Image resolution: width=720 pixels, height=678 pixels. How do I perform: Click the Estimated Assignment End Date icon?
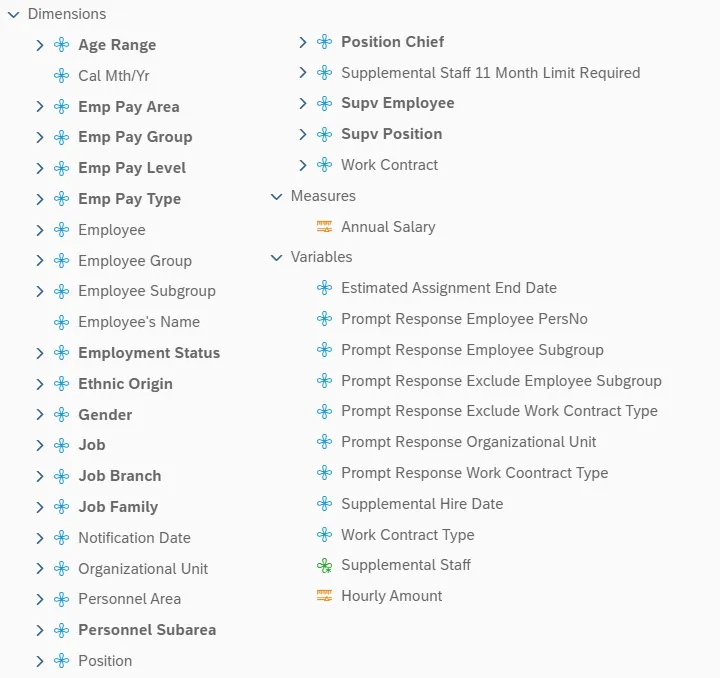[x=324, y=288]
